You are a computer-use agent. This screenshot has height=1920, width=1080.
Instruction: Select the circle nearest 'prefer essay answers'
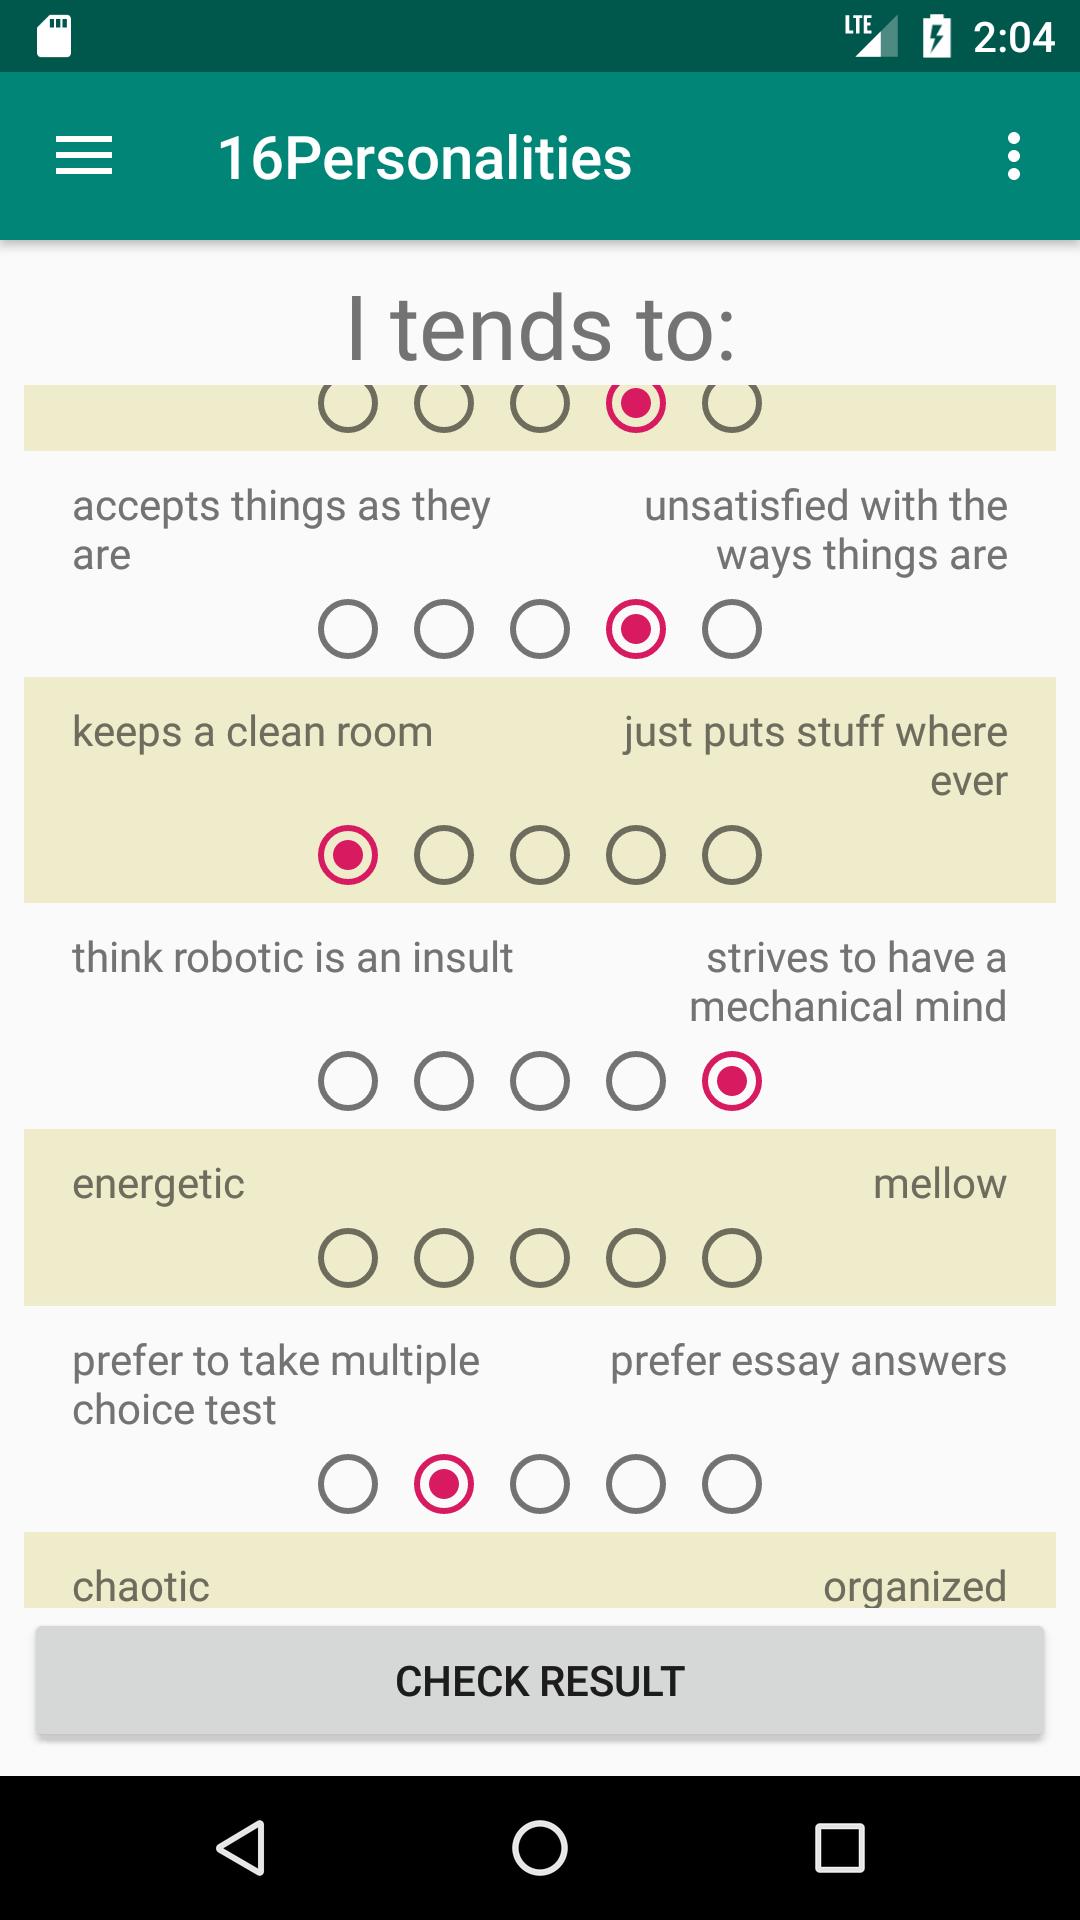(732, 1484)
